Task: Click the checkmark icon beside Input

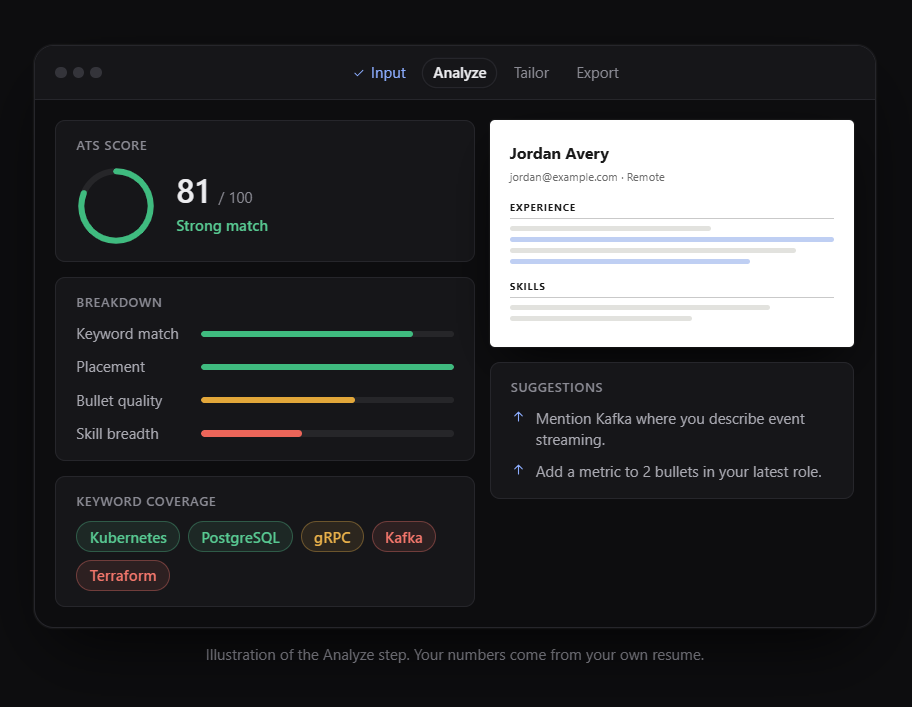Action: [358, 73]
